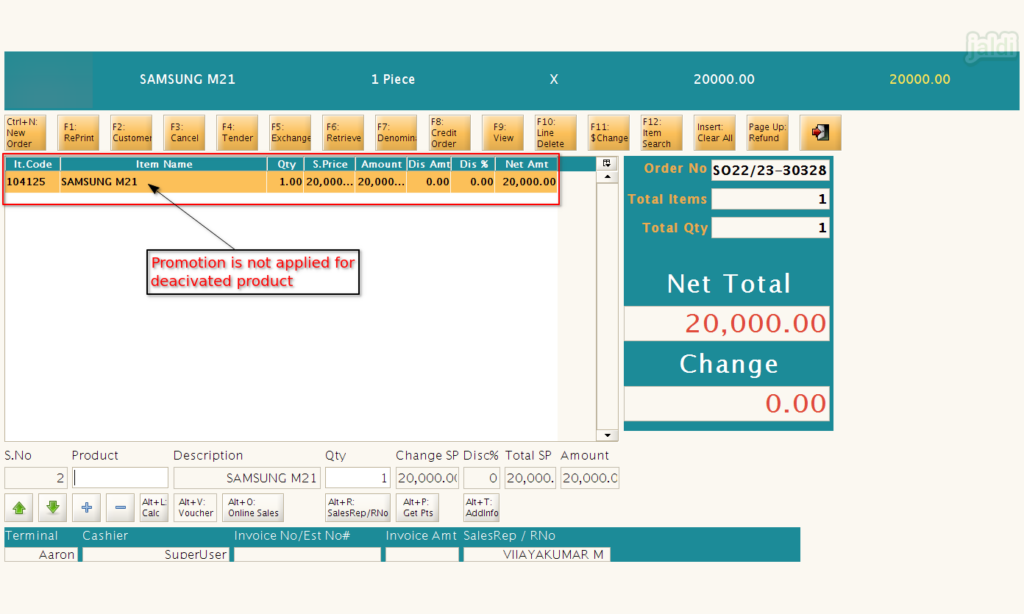Image resolution: width=1024 pixels, height=614 pixels.
Task: Click the Qty input field
Action: tap(358, 478)
